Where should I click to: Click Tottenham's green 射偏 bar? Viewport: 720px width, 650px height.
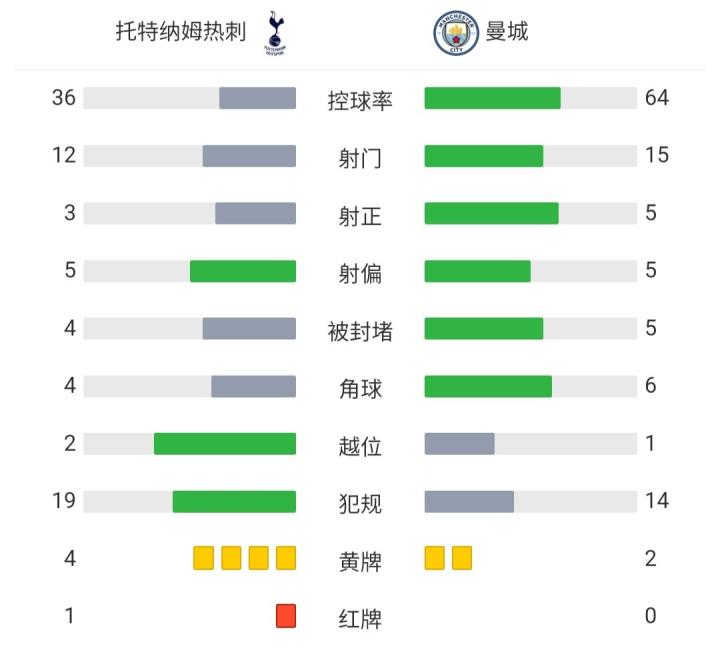coord(243,271)
